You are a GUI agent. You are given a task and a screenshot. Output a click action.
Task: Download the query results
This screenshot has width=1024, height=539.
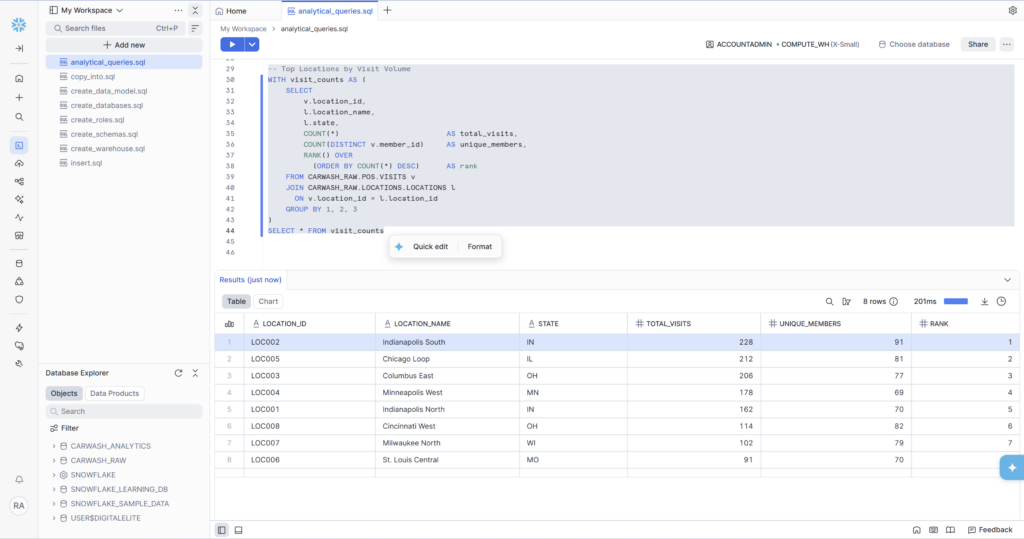984,301
